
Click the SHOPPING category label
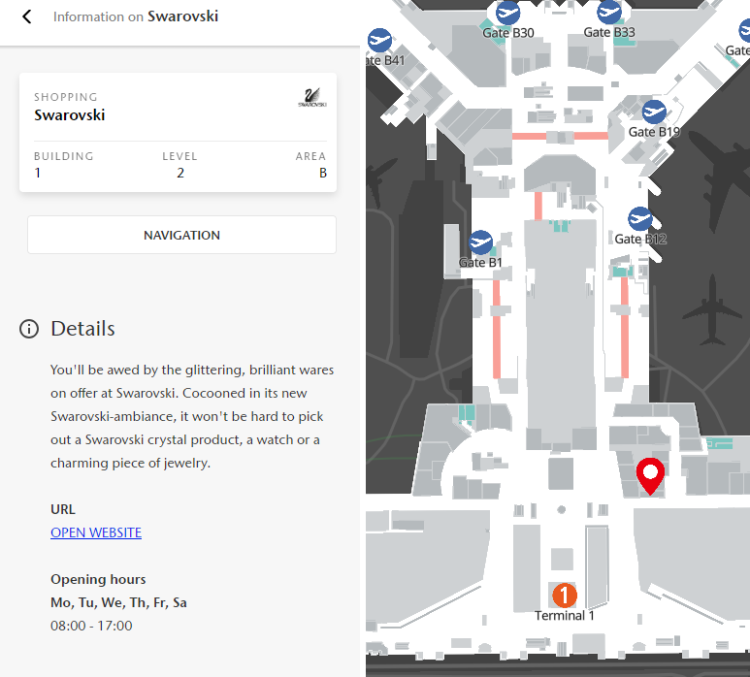click(66, 97)
